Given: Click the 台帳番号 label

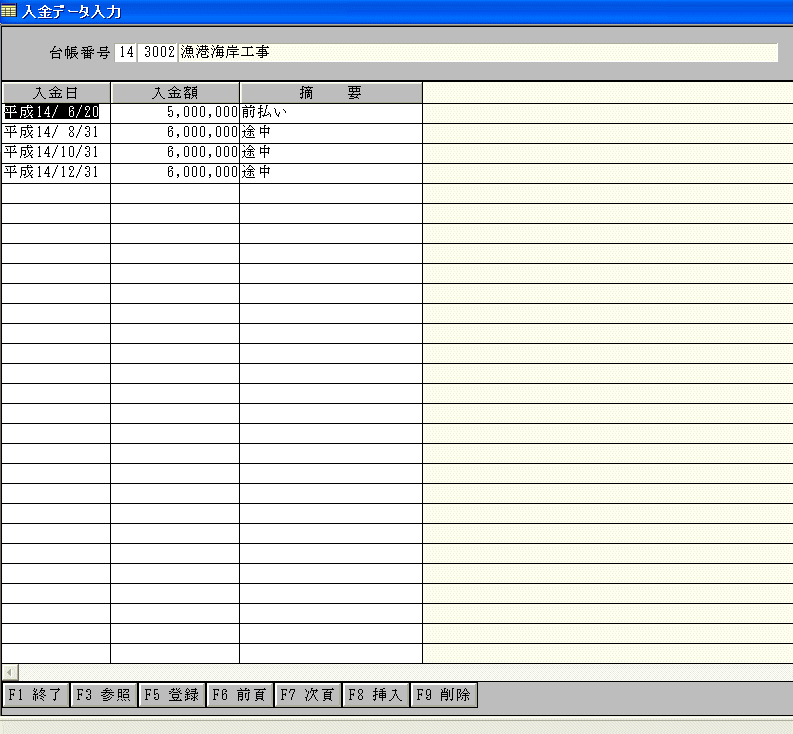Looking at the screenshot, I should [x=79, y=53].
